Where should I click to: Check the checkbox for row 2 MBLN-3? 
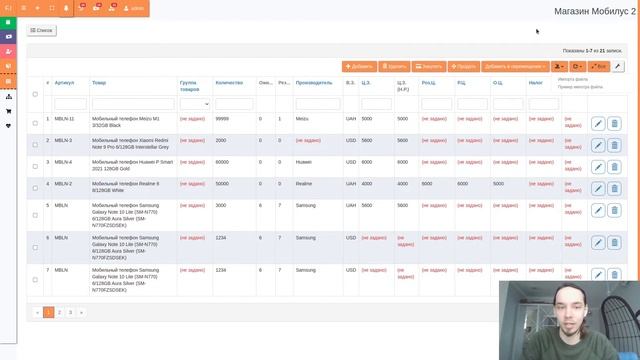click(35, 145)
